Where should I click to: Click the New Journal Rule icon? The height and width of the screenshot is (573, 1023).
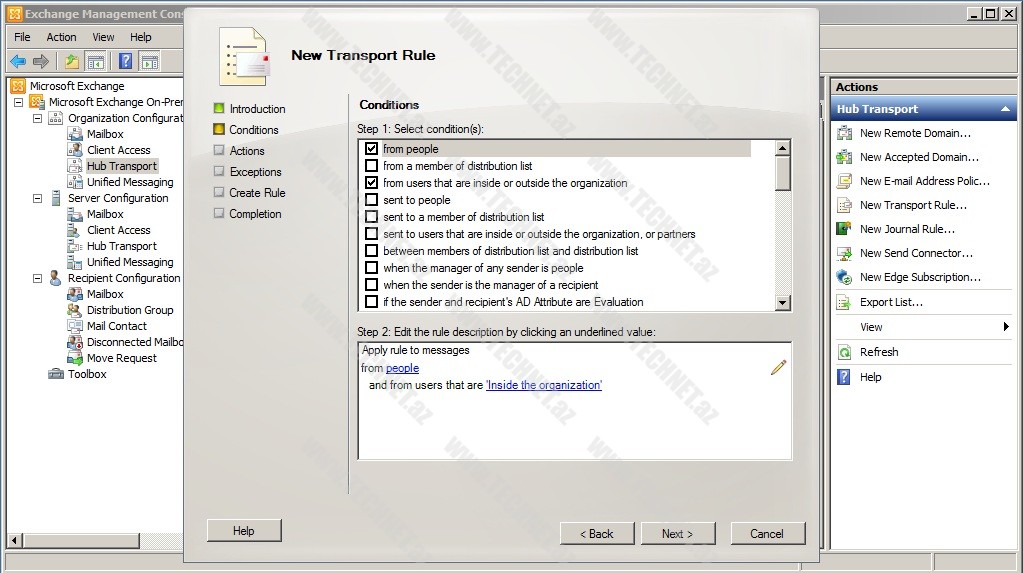point(844,229)
